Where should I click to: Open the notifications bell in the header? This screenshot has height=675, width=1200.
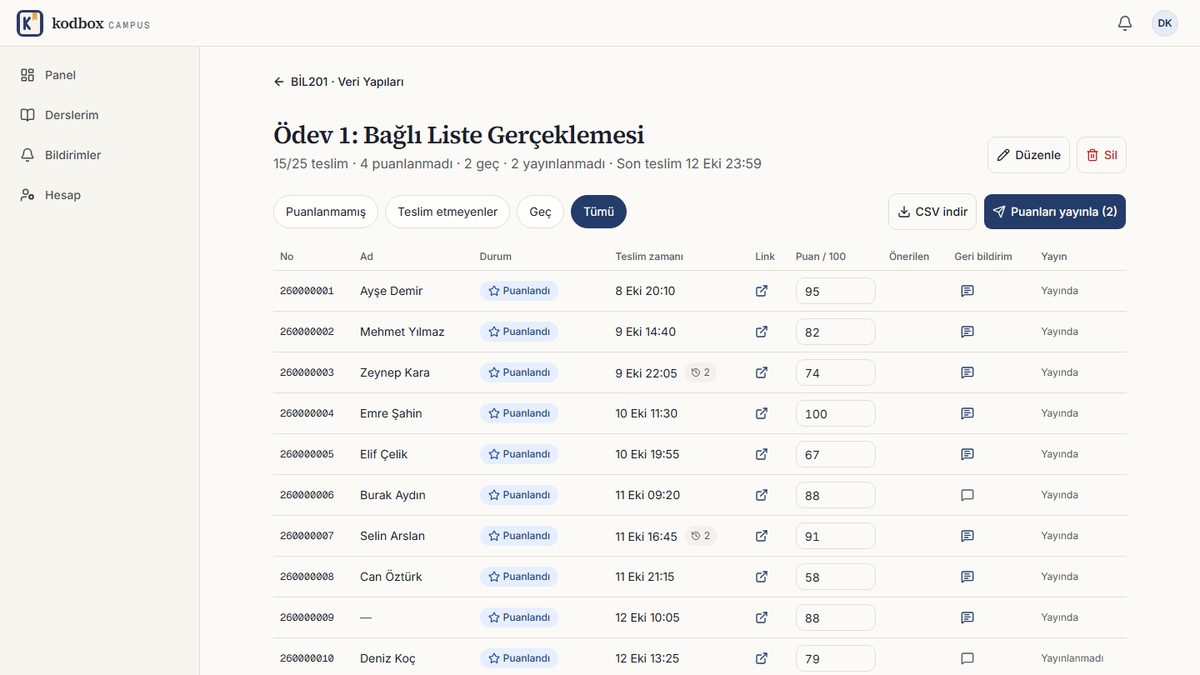tap(1125, 23)
